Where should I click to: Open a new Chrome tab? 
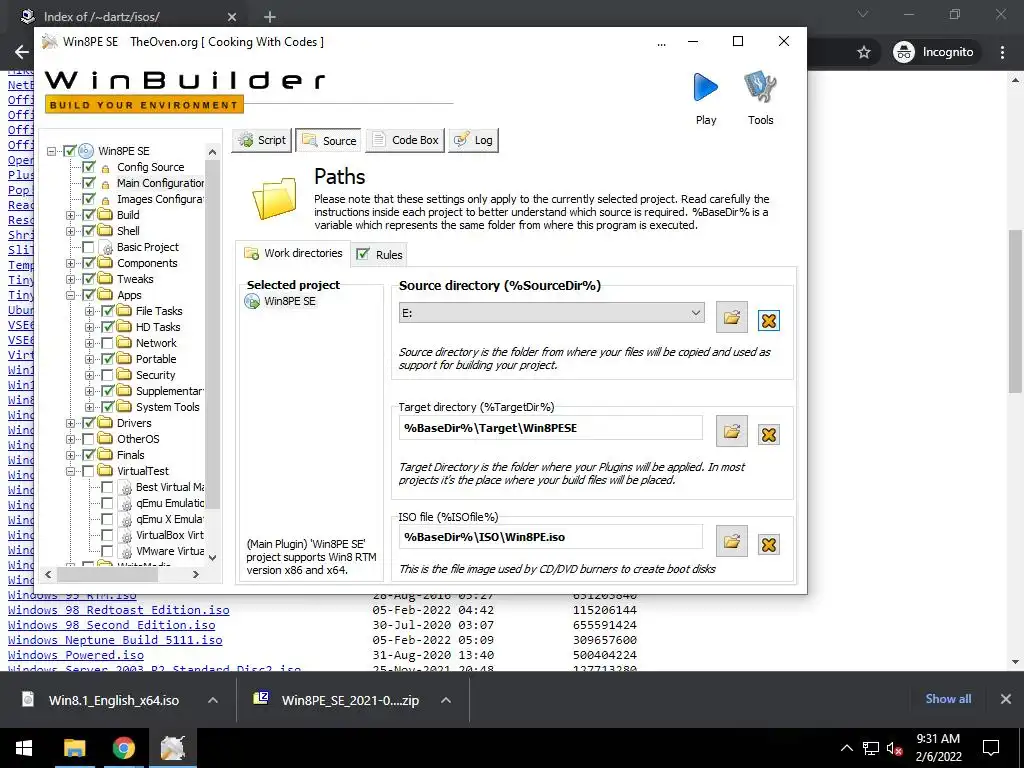(x=270, y=16)
